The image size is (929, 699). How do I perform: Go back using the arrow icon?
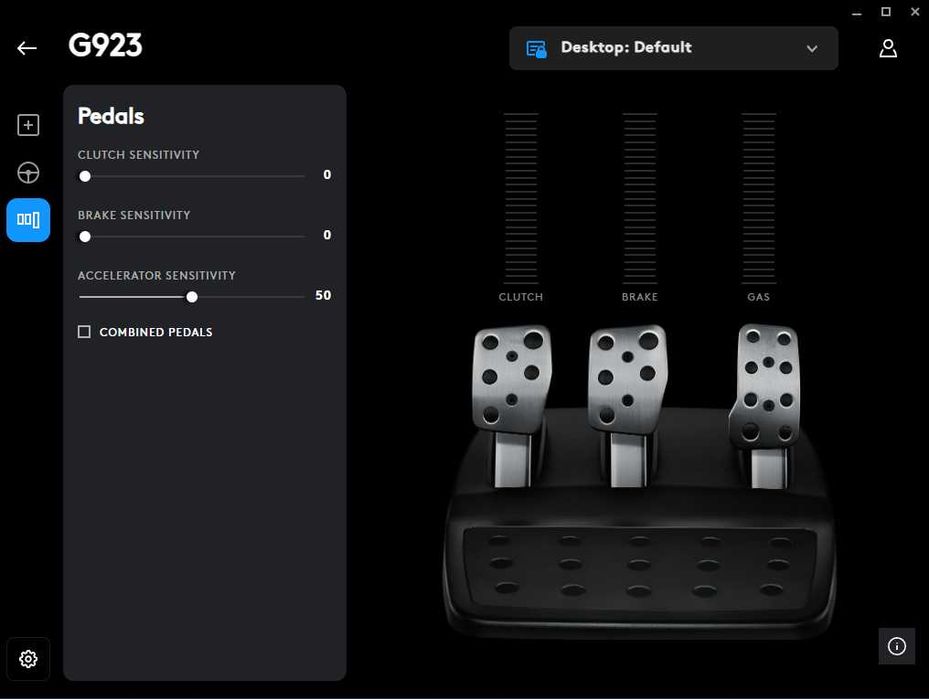(27, 48)
